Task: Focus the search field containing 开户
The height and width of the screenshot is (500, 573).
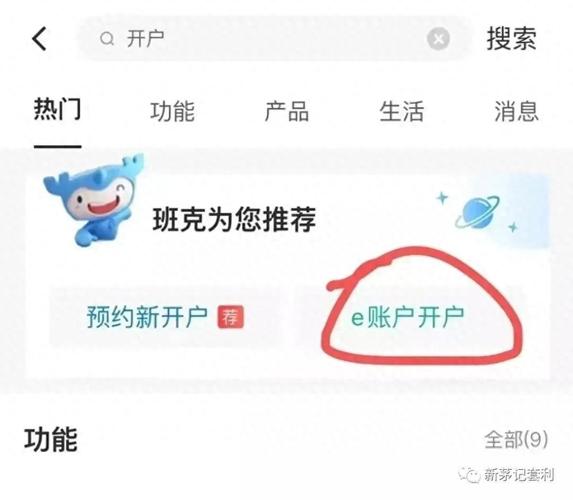Action: [x=272, y=38]
